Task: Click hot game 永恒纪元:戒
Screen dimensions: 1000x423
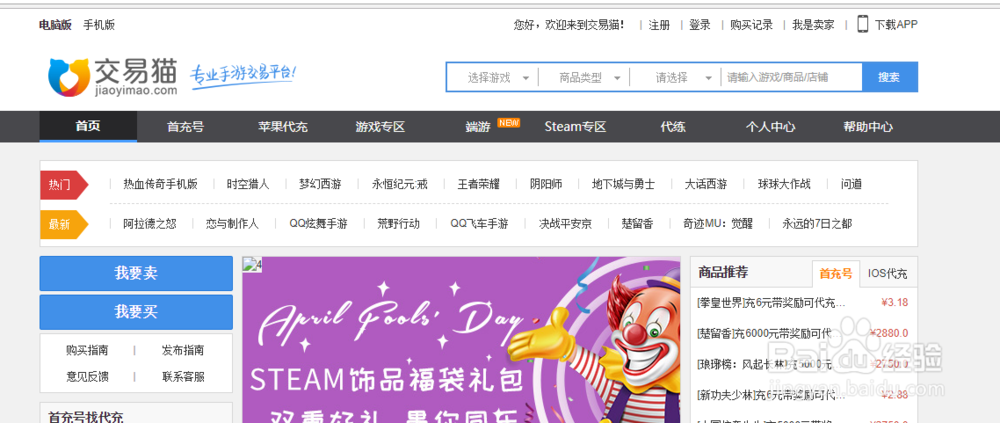Action: pos(400,184)
